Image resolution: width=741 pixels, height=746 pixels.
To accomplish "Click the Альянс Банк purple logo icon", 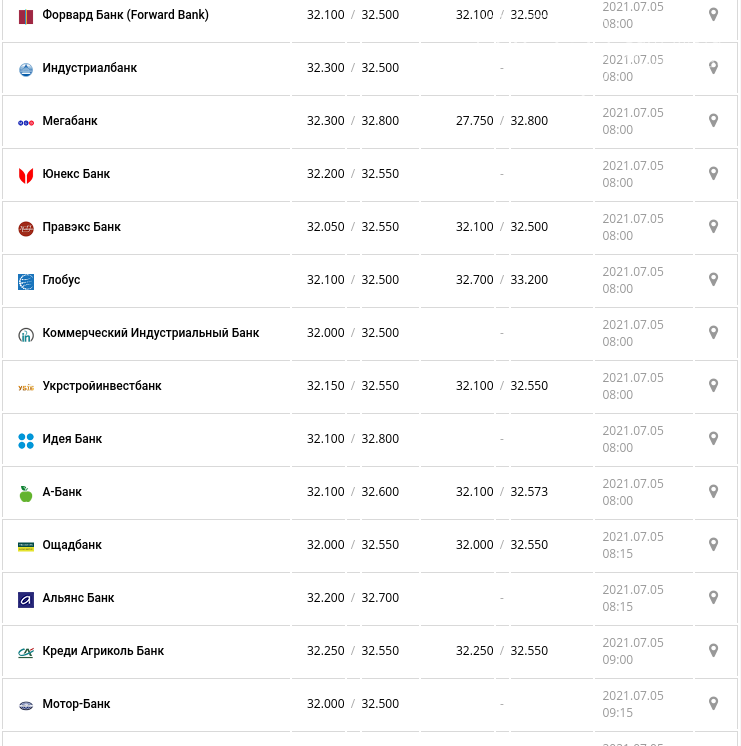I will point(26,599).
